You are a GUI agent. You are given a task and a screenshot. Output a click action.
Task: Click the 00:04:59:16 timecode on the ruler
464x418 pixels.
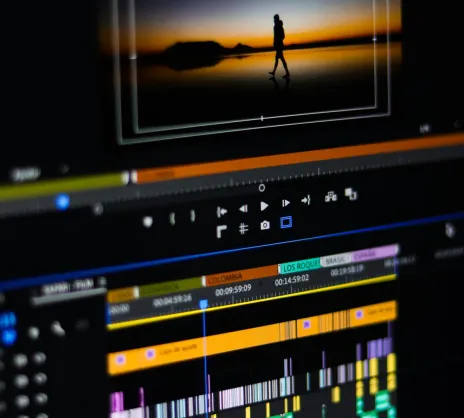pos(172,300)
